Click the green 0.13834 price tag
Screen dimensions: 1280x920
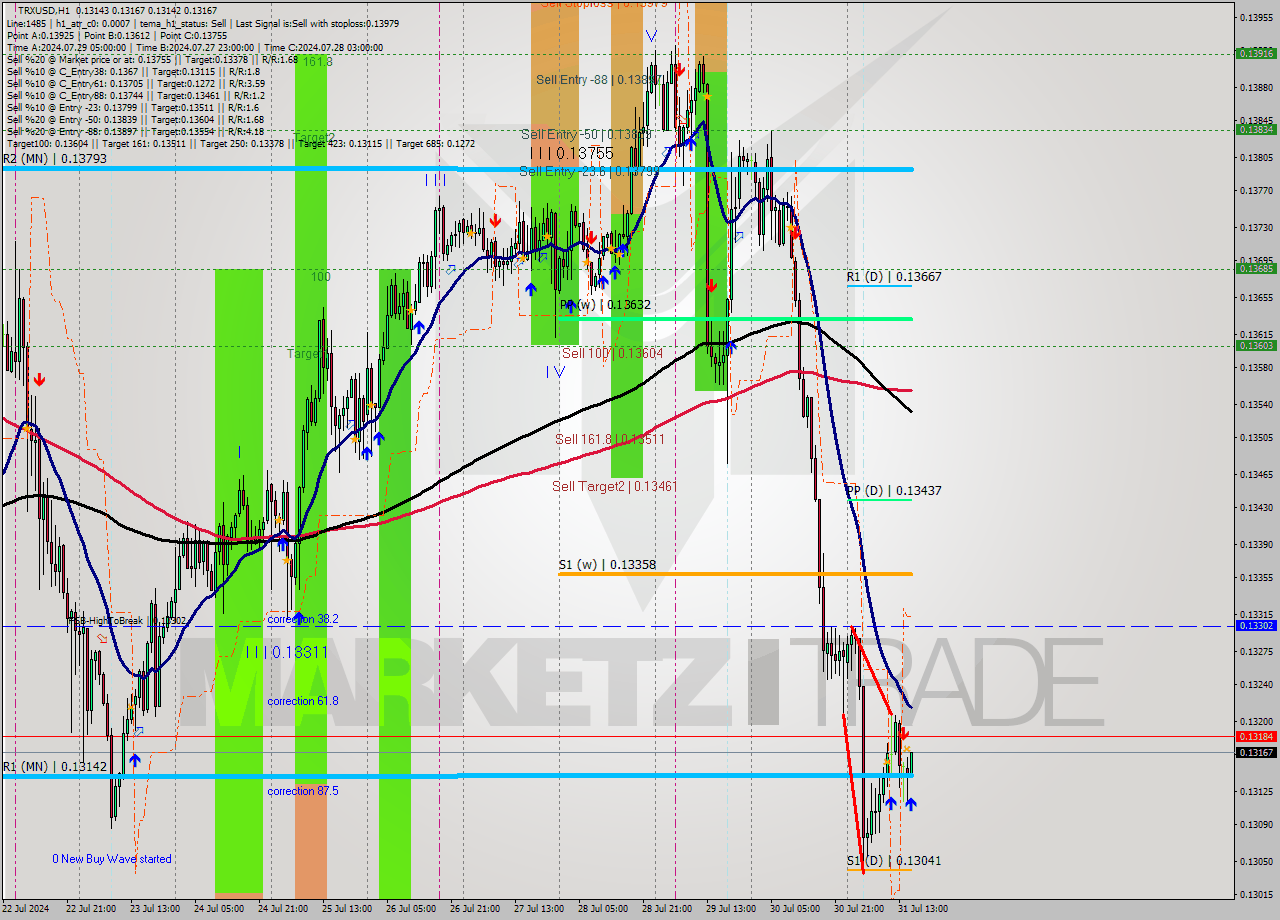pos(1256,129)
